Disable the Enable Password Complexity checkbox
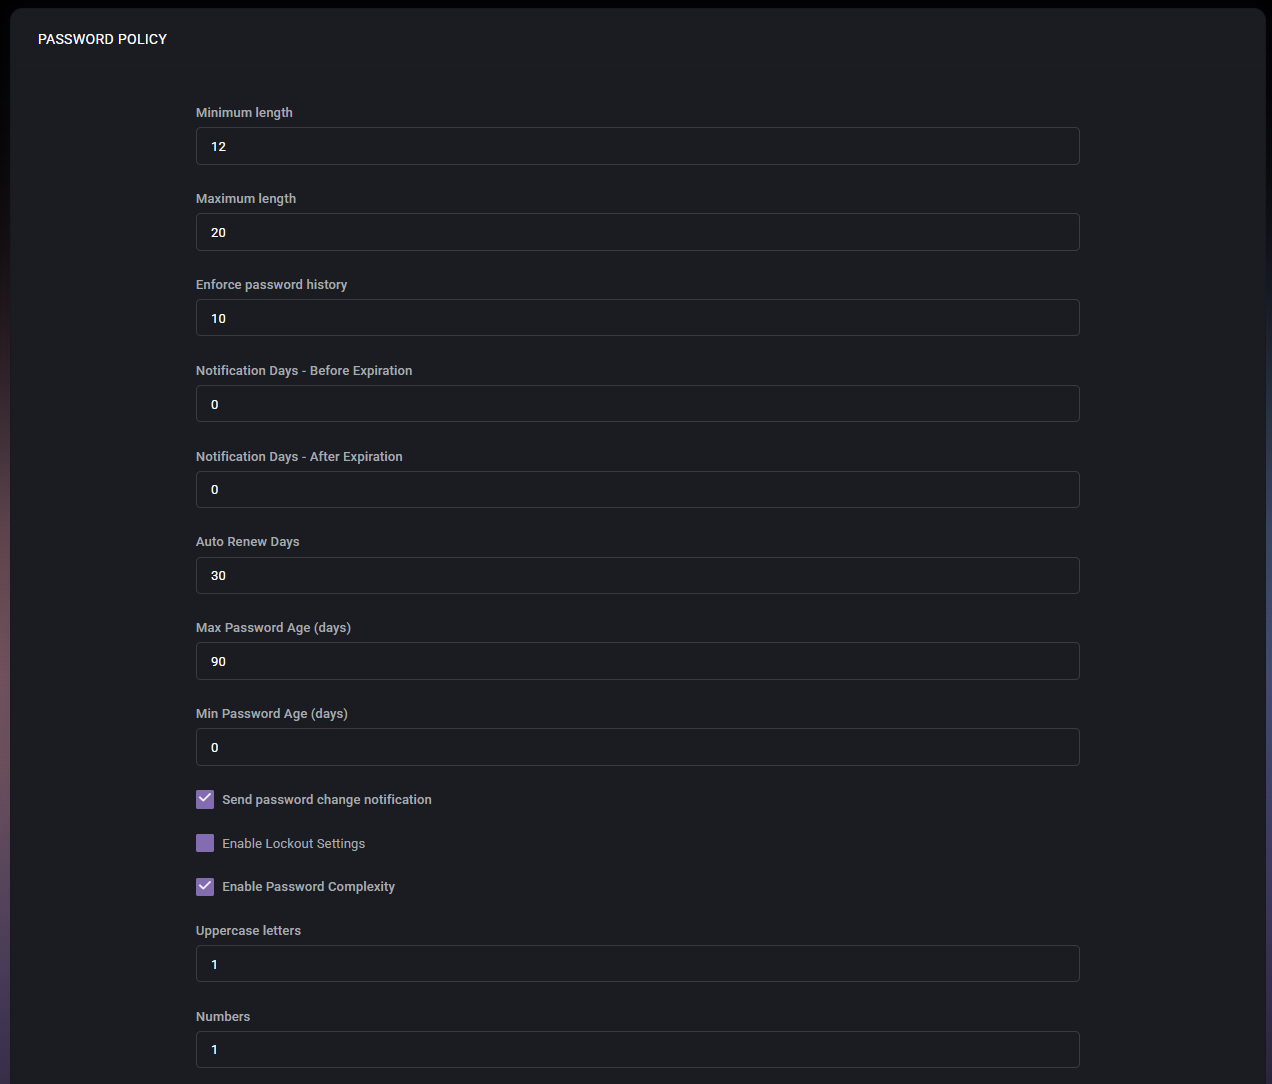 (x=205, y=886)
